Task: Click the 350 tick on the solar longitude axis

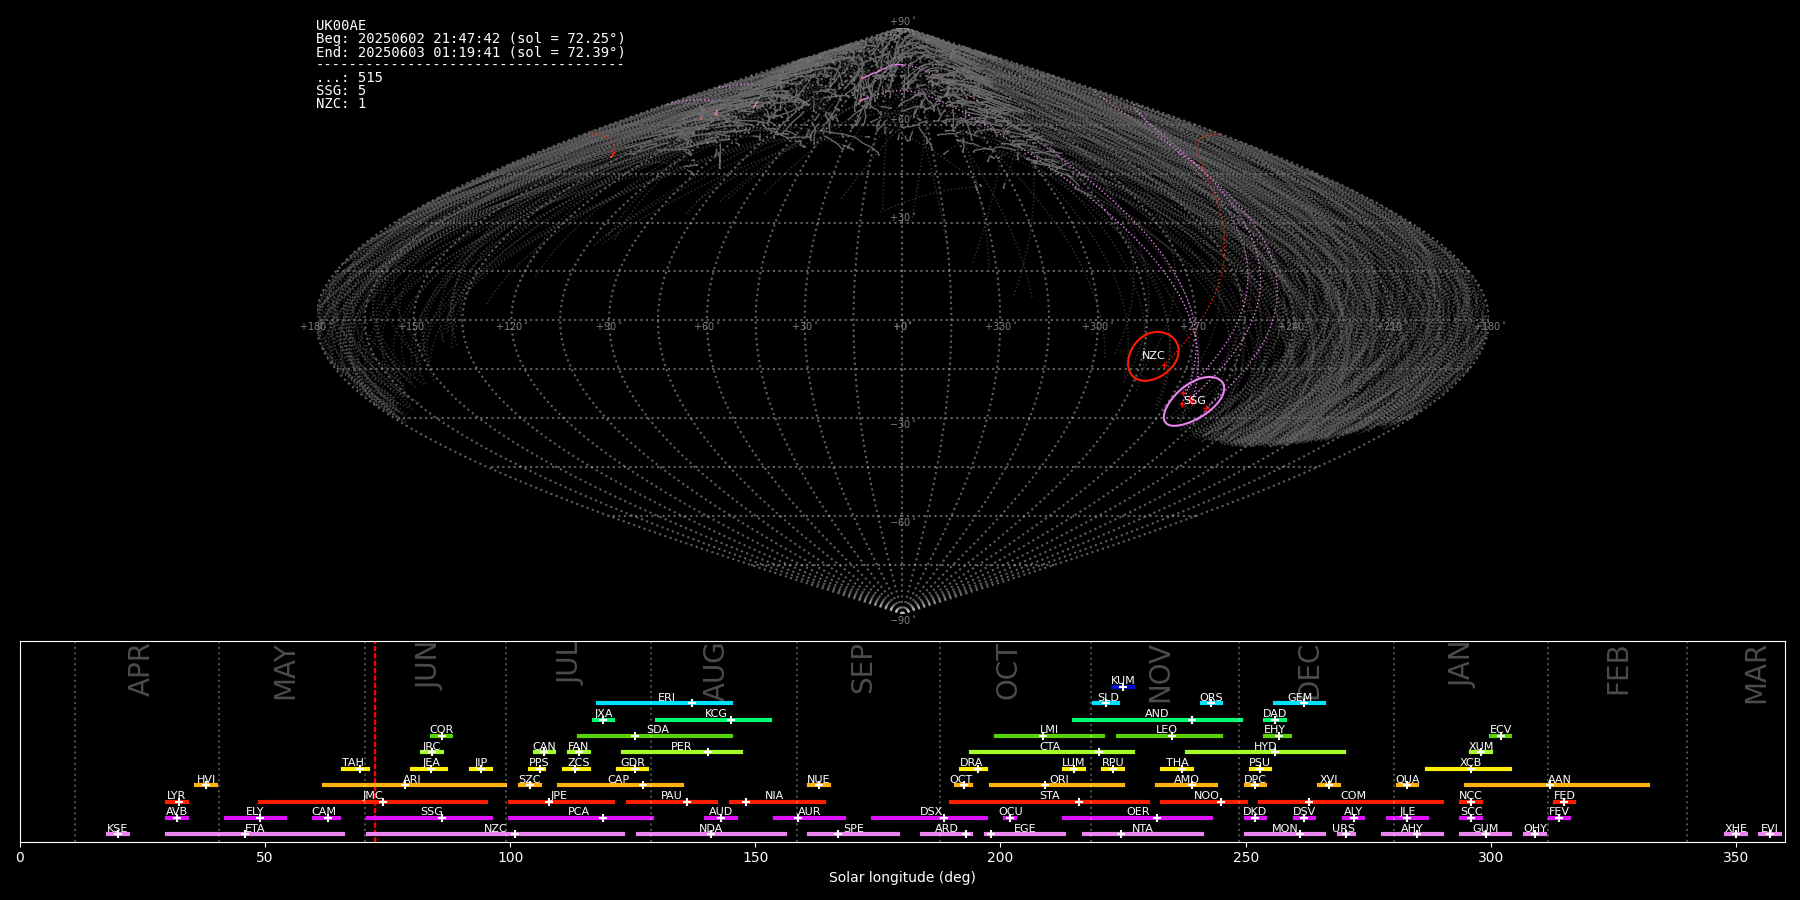Action: pos(1736,856)
